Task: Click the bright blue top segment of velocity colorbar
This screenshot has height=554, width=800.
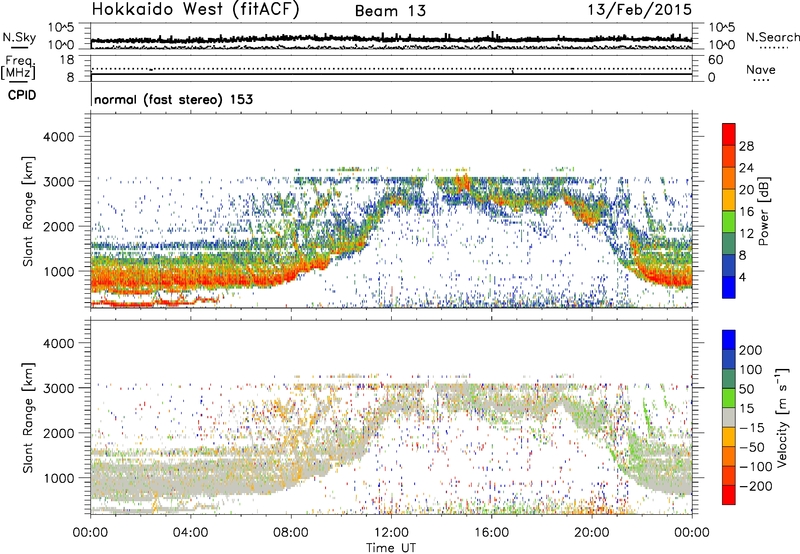Action: [729, 340]
